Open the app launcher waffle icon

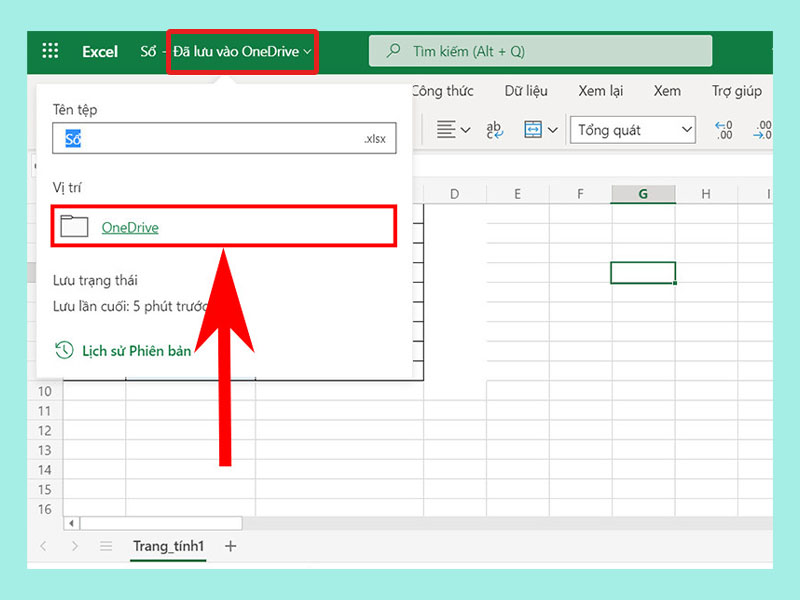click(50, 51)
